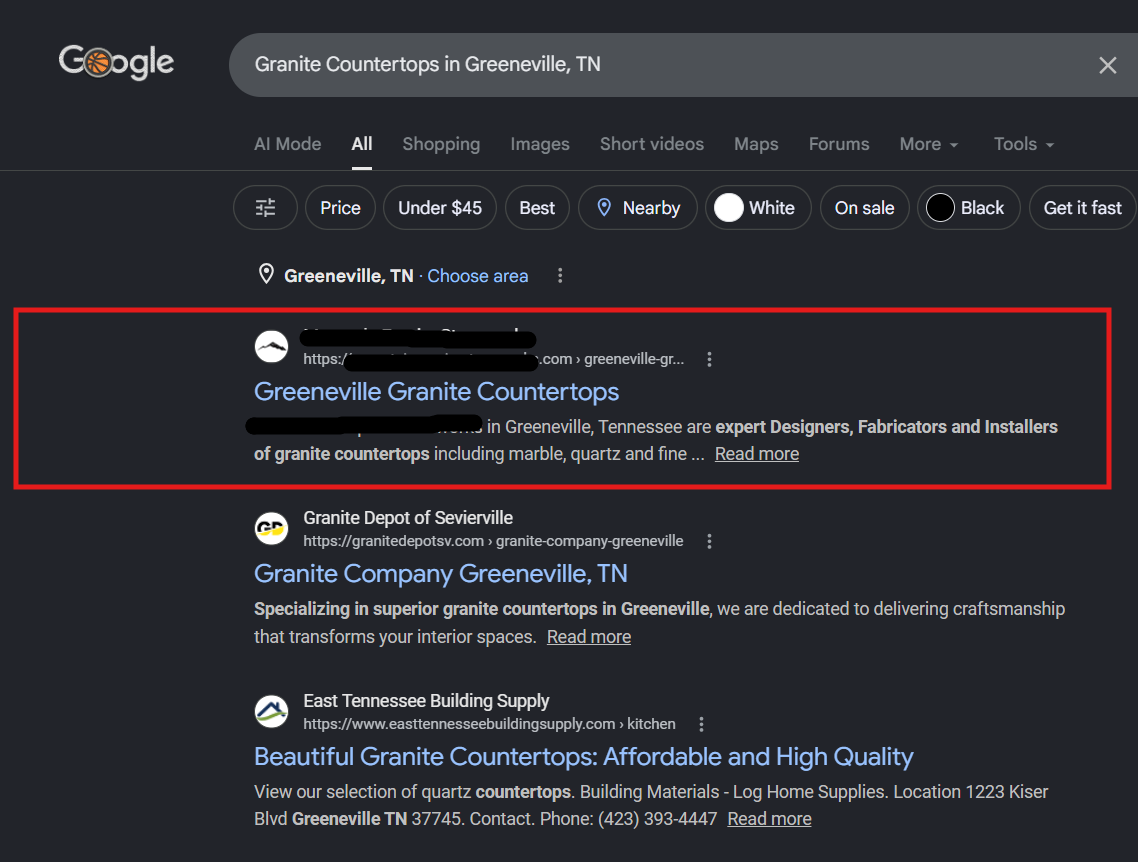Apply the On sale filter

pos(864,208)
